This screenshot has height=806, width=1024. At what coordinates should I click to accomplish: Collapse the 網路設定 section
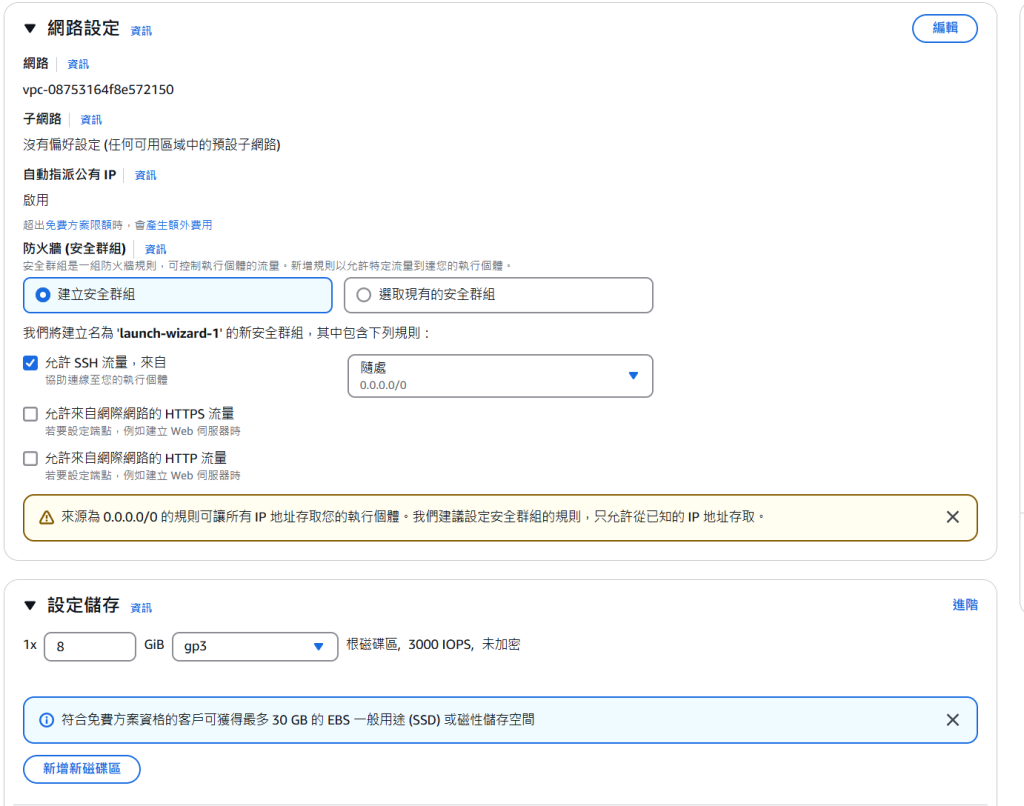point(30,29)
